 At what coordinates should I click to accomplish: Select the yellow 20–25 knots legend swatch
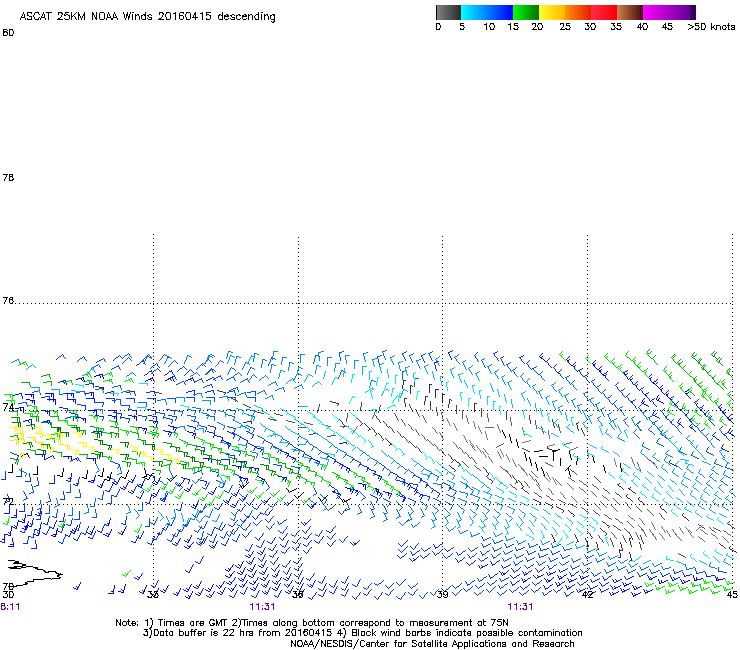[552, 12]
